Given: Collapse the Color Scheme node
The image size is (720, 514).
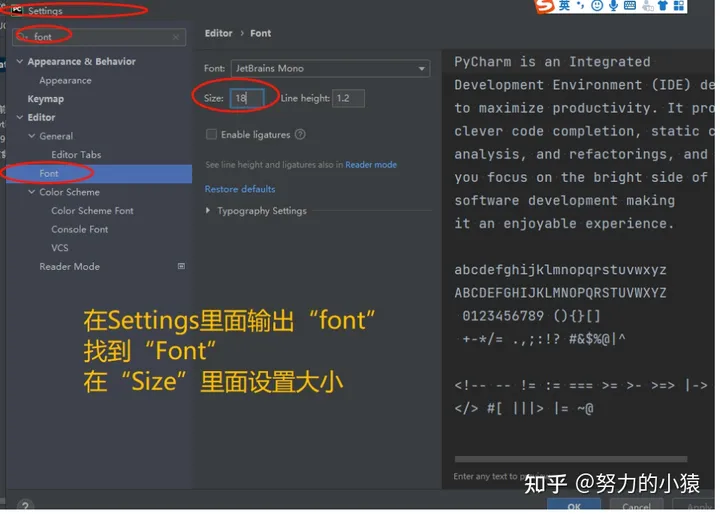Looking at the screenshot, I should pos(32,192).
